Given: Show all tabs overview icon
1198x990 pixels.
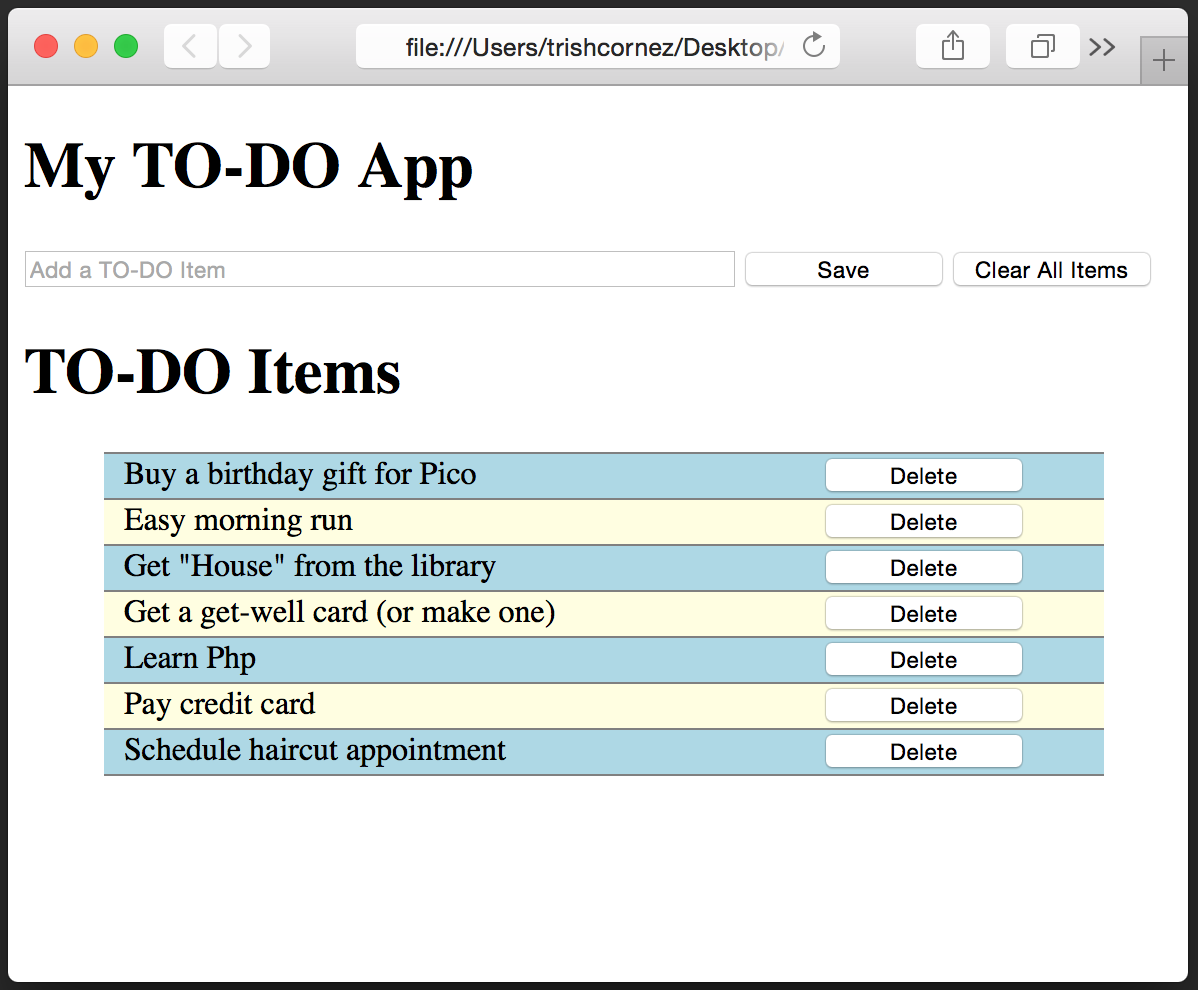Looking at the screenshot, I should [1042, 46].
